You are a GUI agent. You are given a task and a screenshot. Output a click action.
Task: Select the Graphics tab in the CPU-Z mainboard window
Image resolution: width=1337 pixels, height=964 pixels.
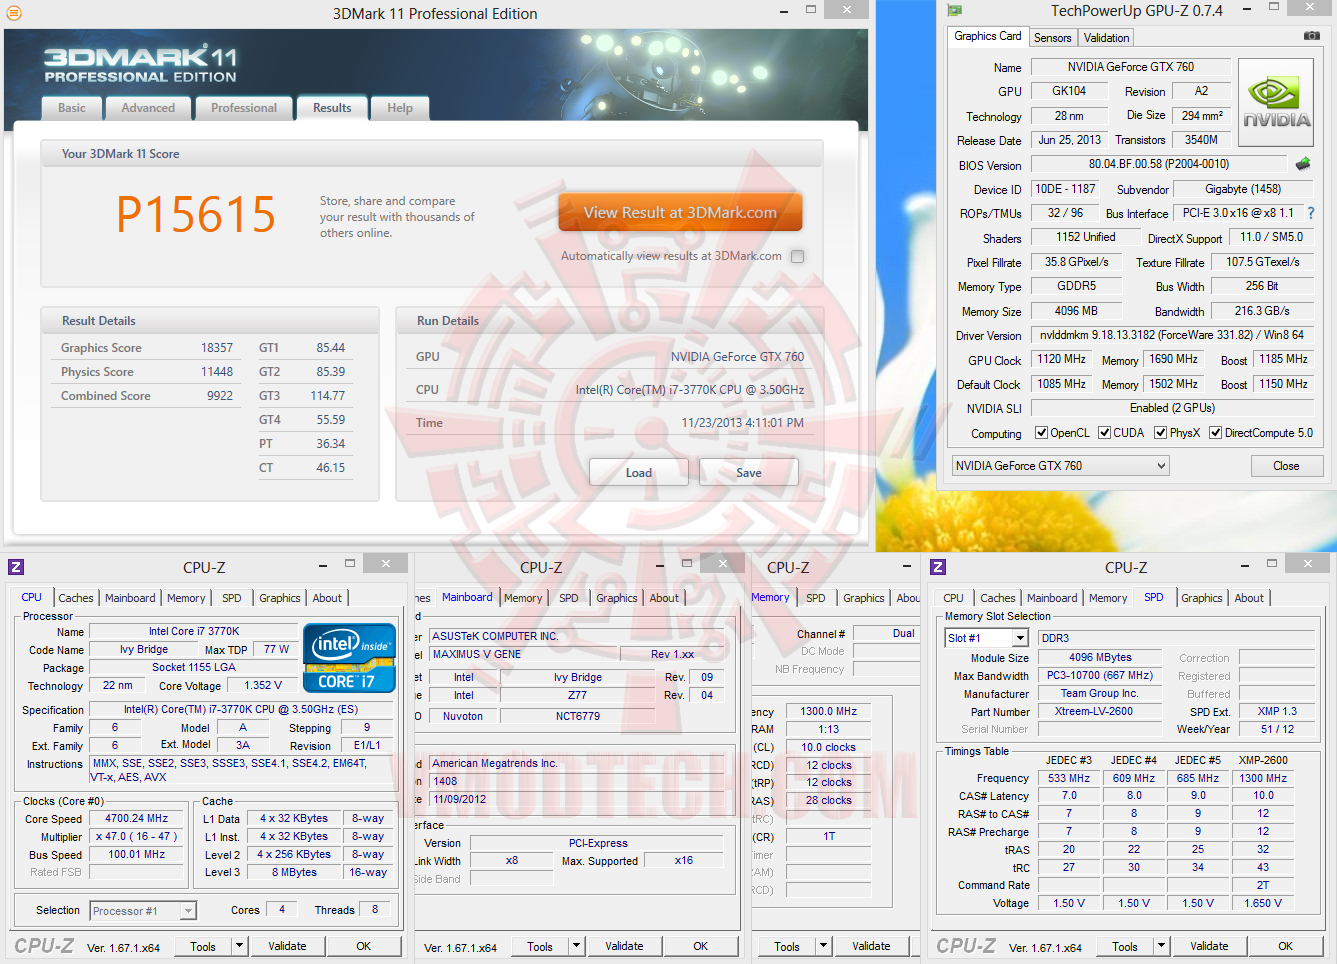tap(617, 598)
